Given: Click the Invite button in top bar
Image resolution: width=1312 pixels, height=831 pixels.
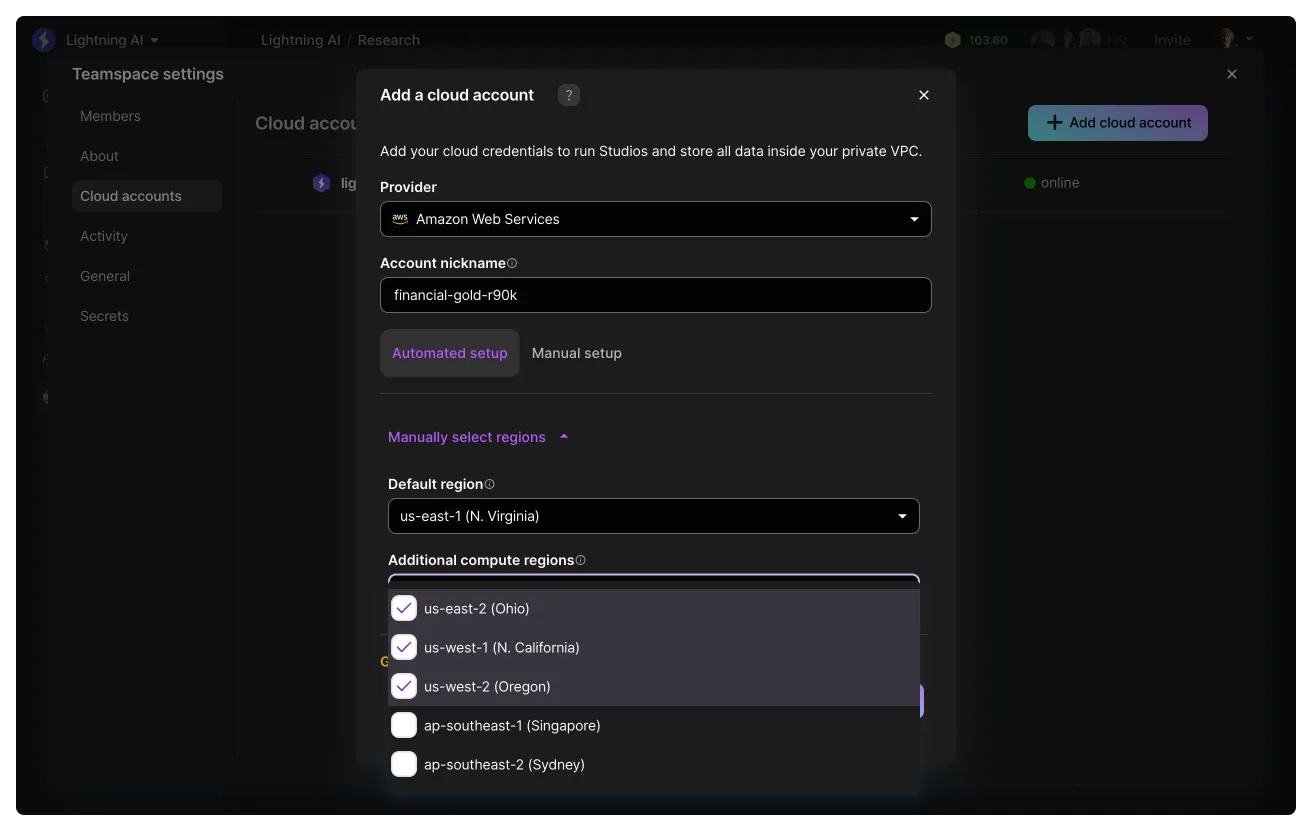Looking at the screenshot, I should point(1172,40).
